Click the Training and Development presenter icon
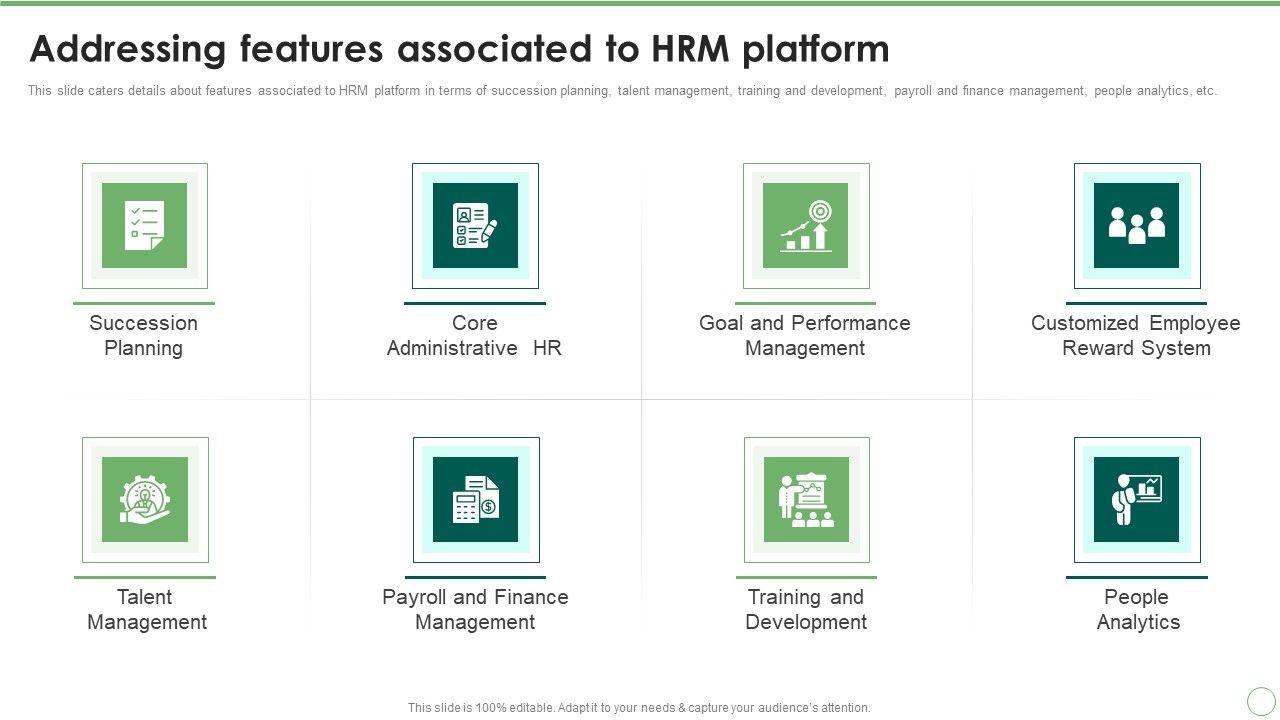The image size is (1280, 720). (x=806, y=500)
